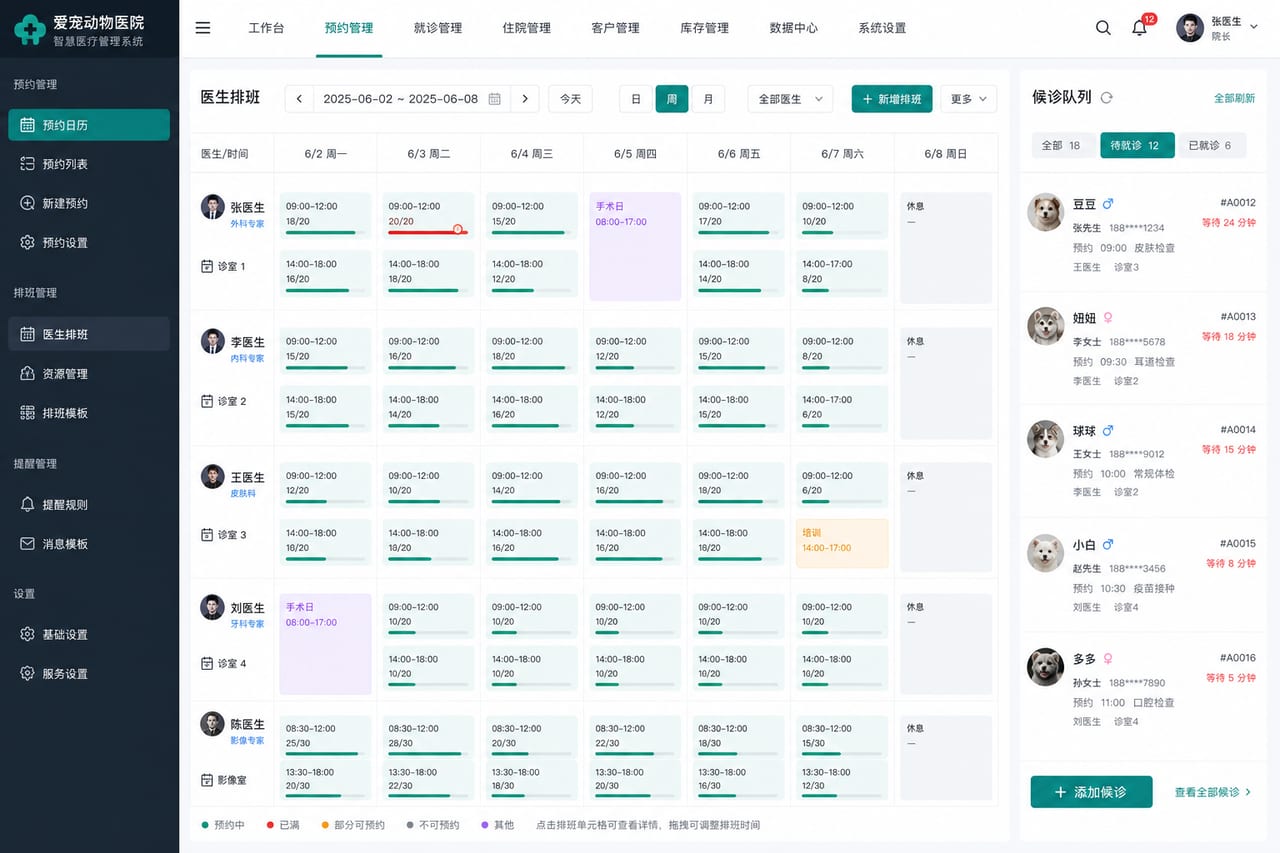Click the hamburger menu icon
The width and height of the screenshot is (1280, 853).
click(x=203, y=28)
